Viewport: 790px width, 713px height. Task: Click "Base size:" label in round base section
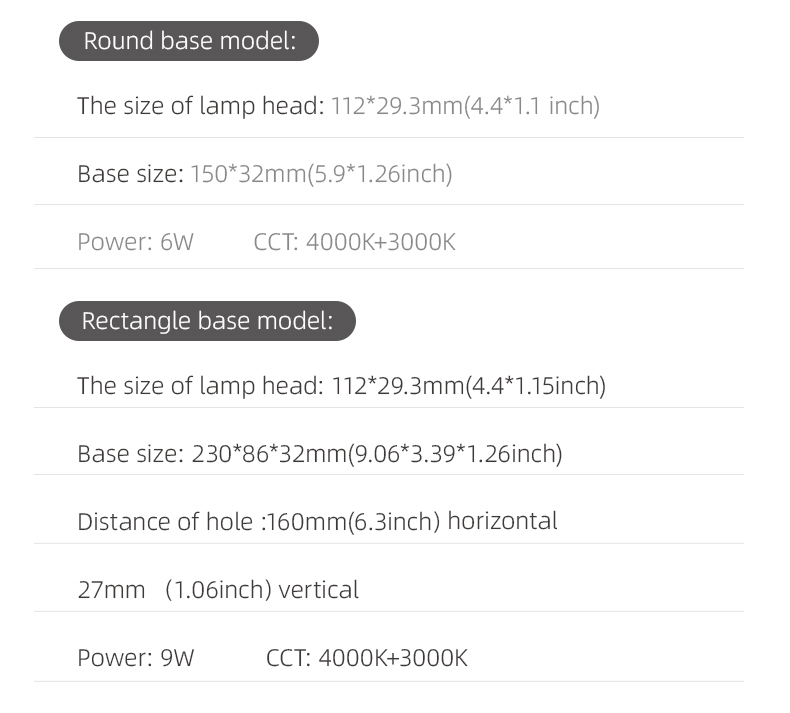coord(130,174)
